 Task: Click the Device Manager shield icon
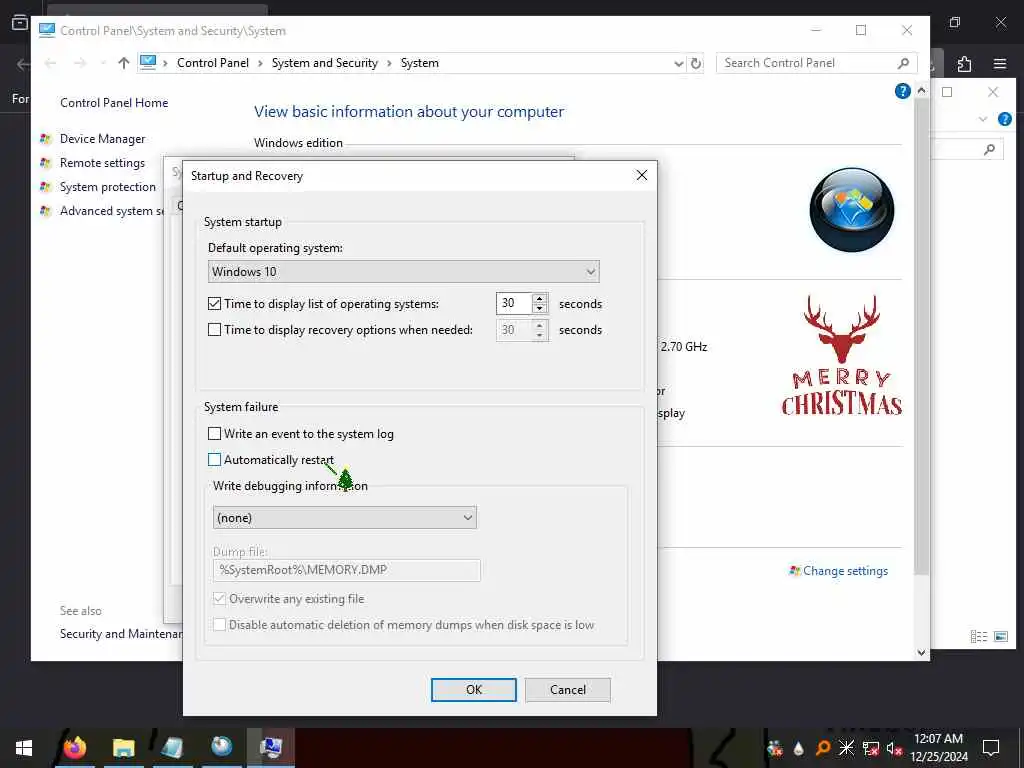[x=45, y=138]
